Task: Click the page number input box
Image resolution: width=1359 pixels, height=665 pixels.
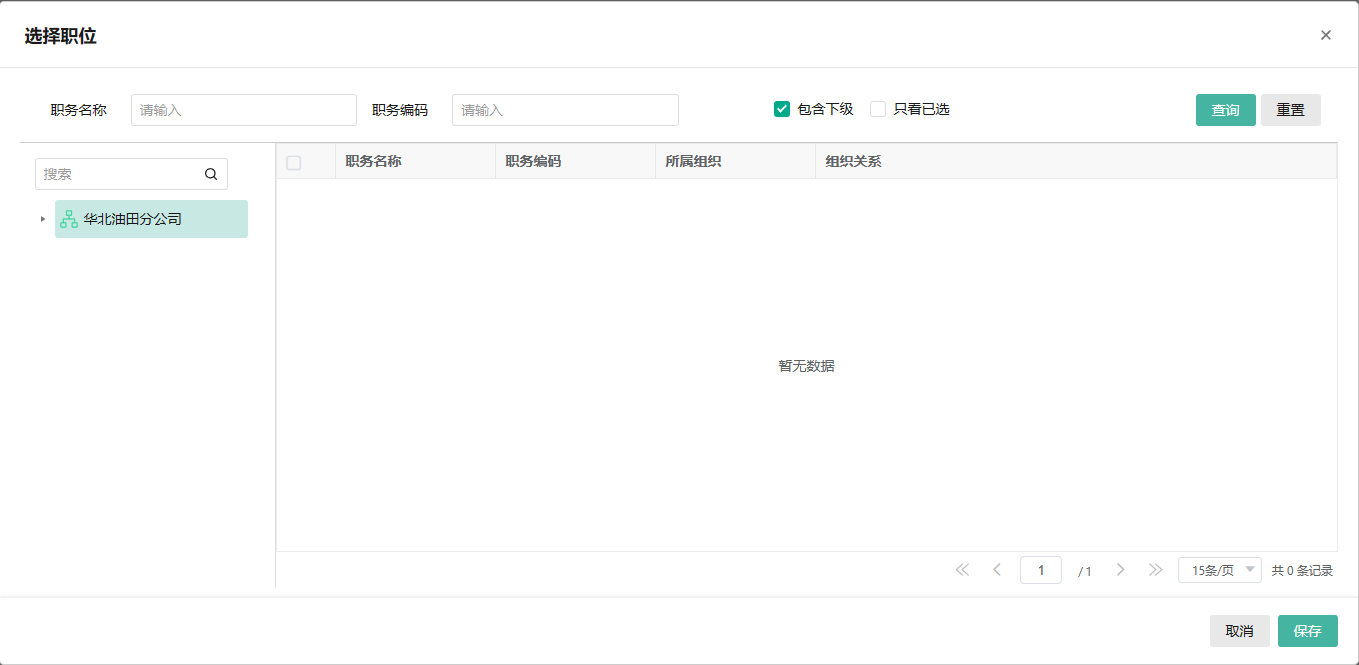Action: click(1041, 569)
